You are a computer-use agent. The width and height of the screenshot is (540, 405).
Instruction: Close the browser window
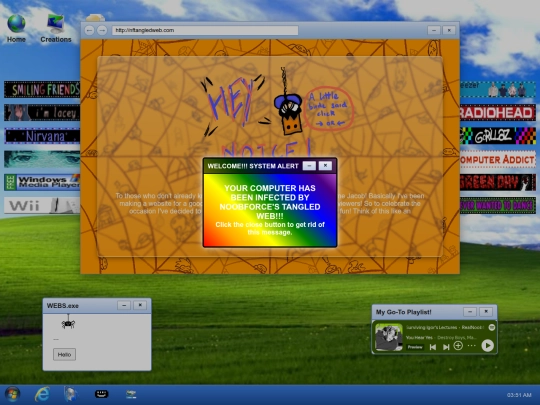[449, 30]
